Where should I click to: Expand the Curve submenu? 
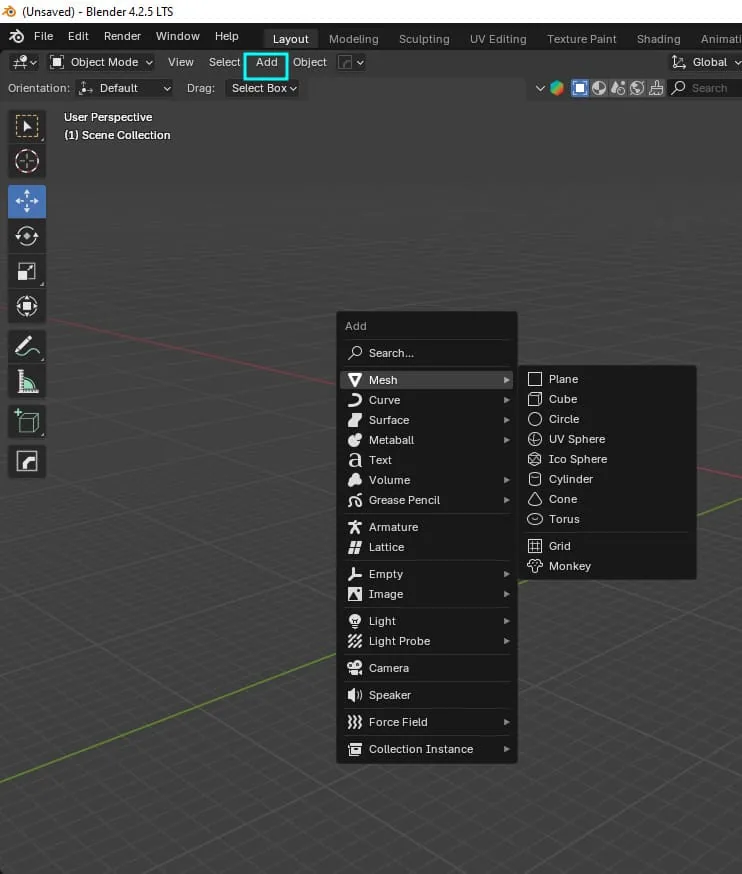tap(426, 400)
